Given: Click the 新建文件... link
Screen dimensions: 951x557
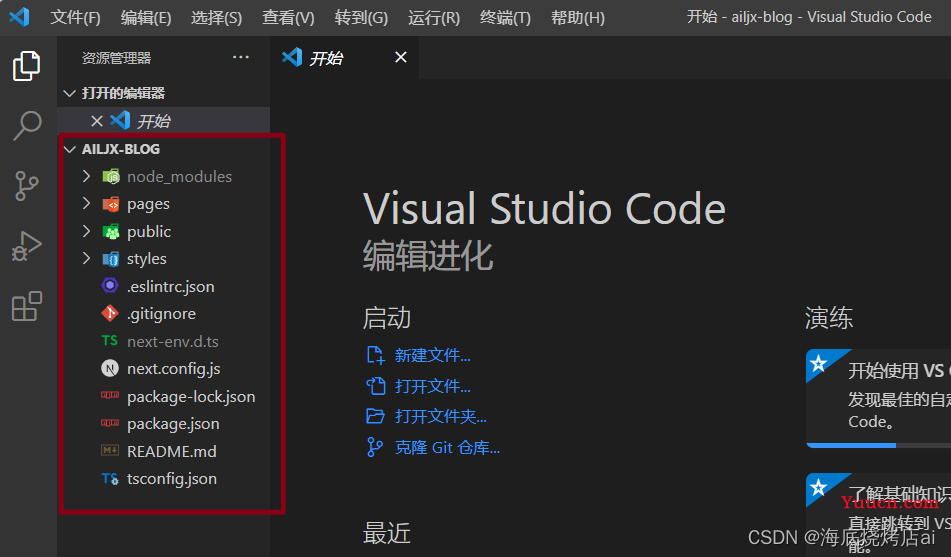Looking at the screenshot, I should [432, 355].
